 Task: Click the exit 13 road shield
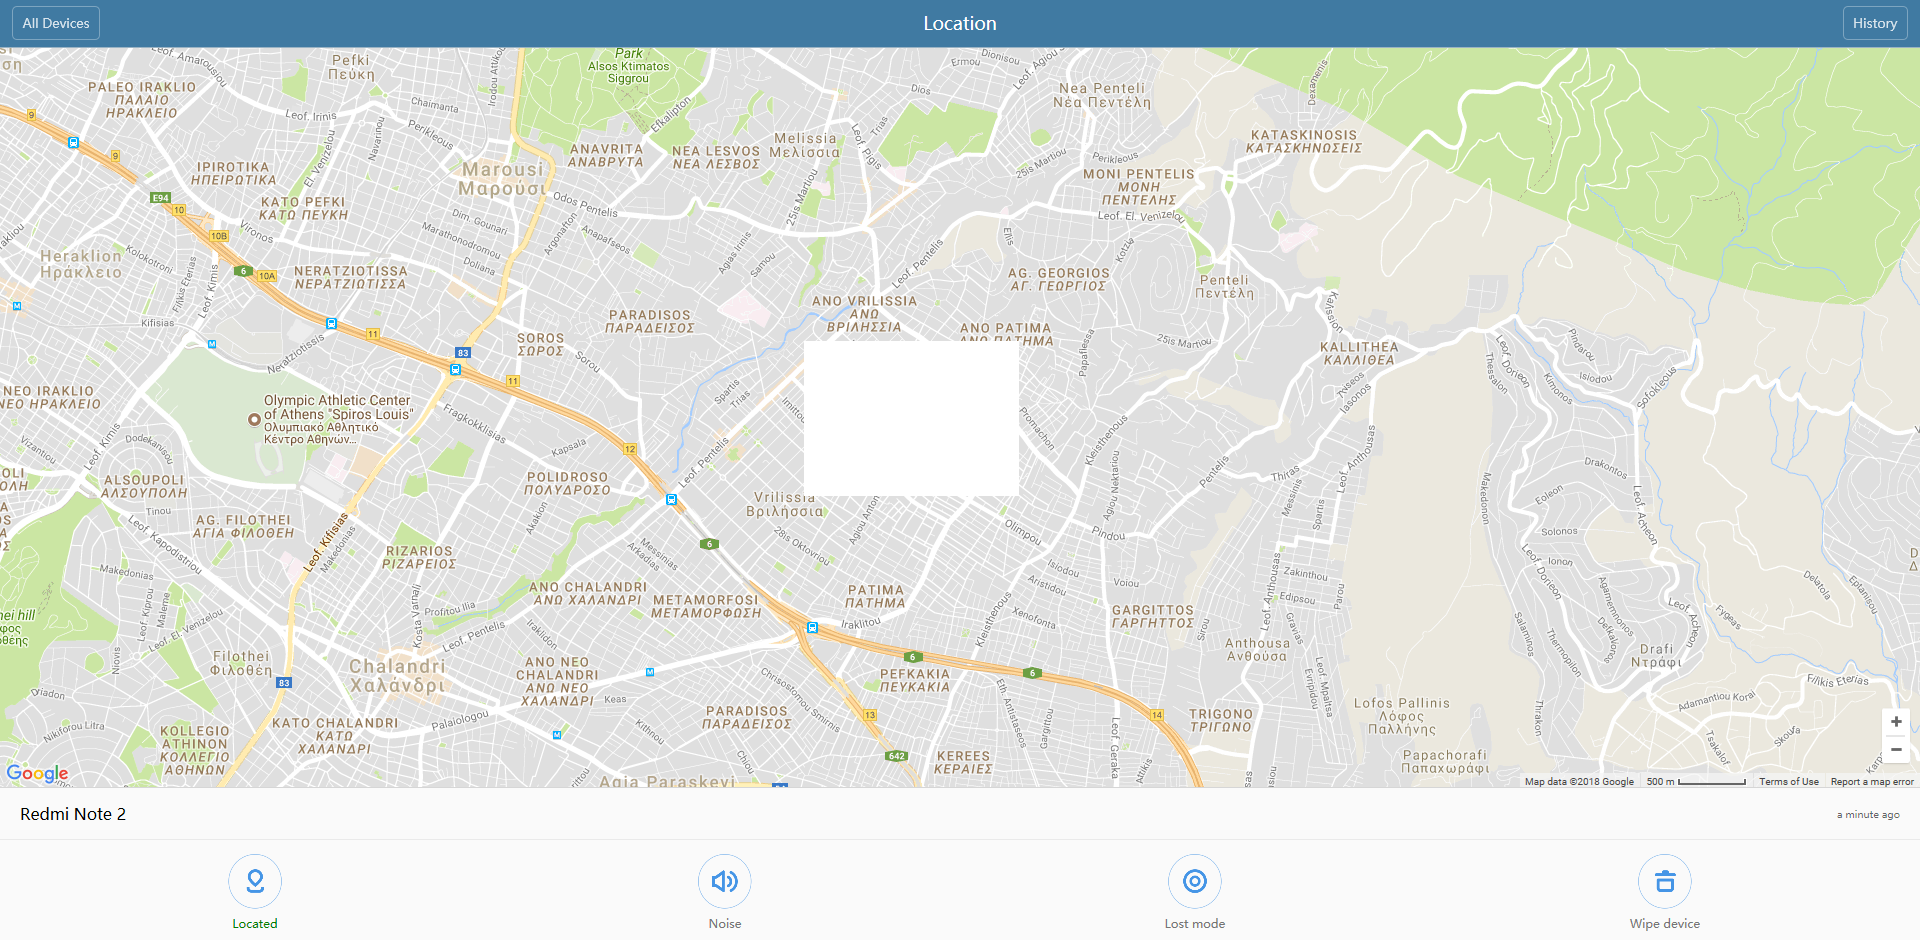tap(870, 715)
